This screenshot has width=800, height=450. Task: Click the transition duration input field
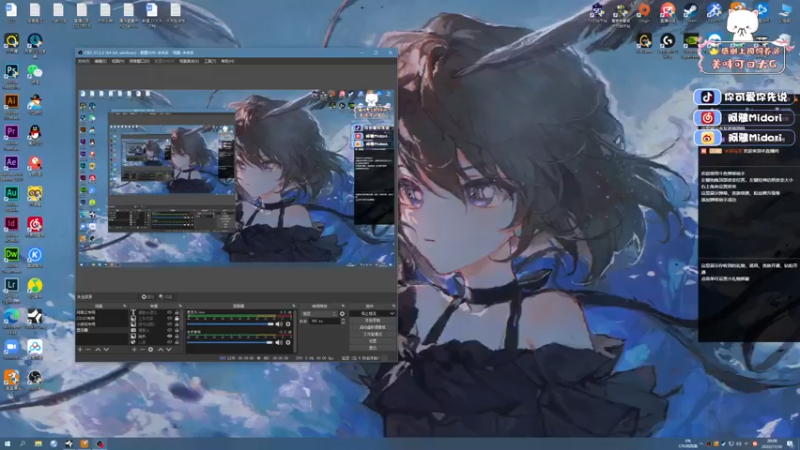click(x=324, y=321)
